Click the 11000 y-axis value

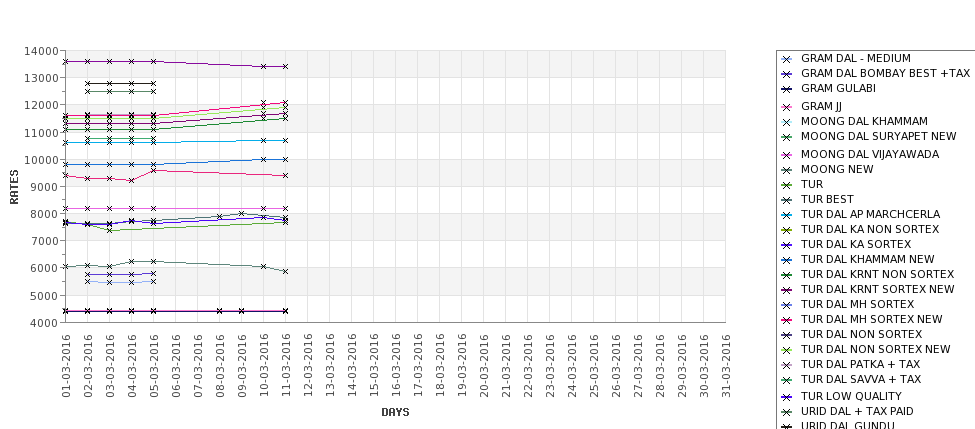click(x=42, y=133)
